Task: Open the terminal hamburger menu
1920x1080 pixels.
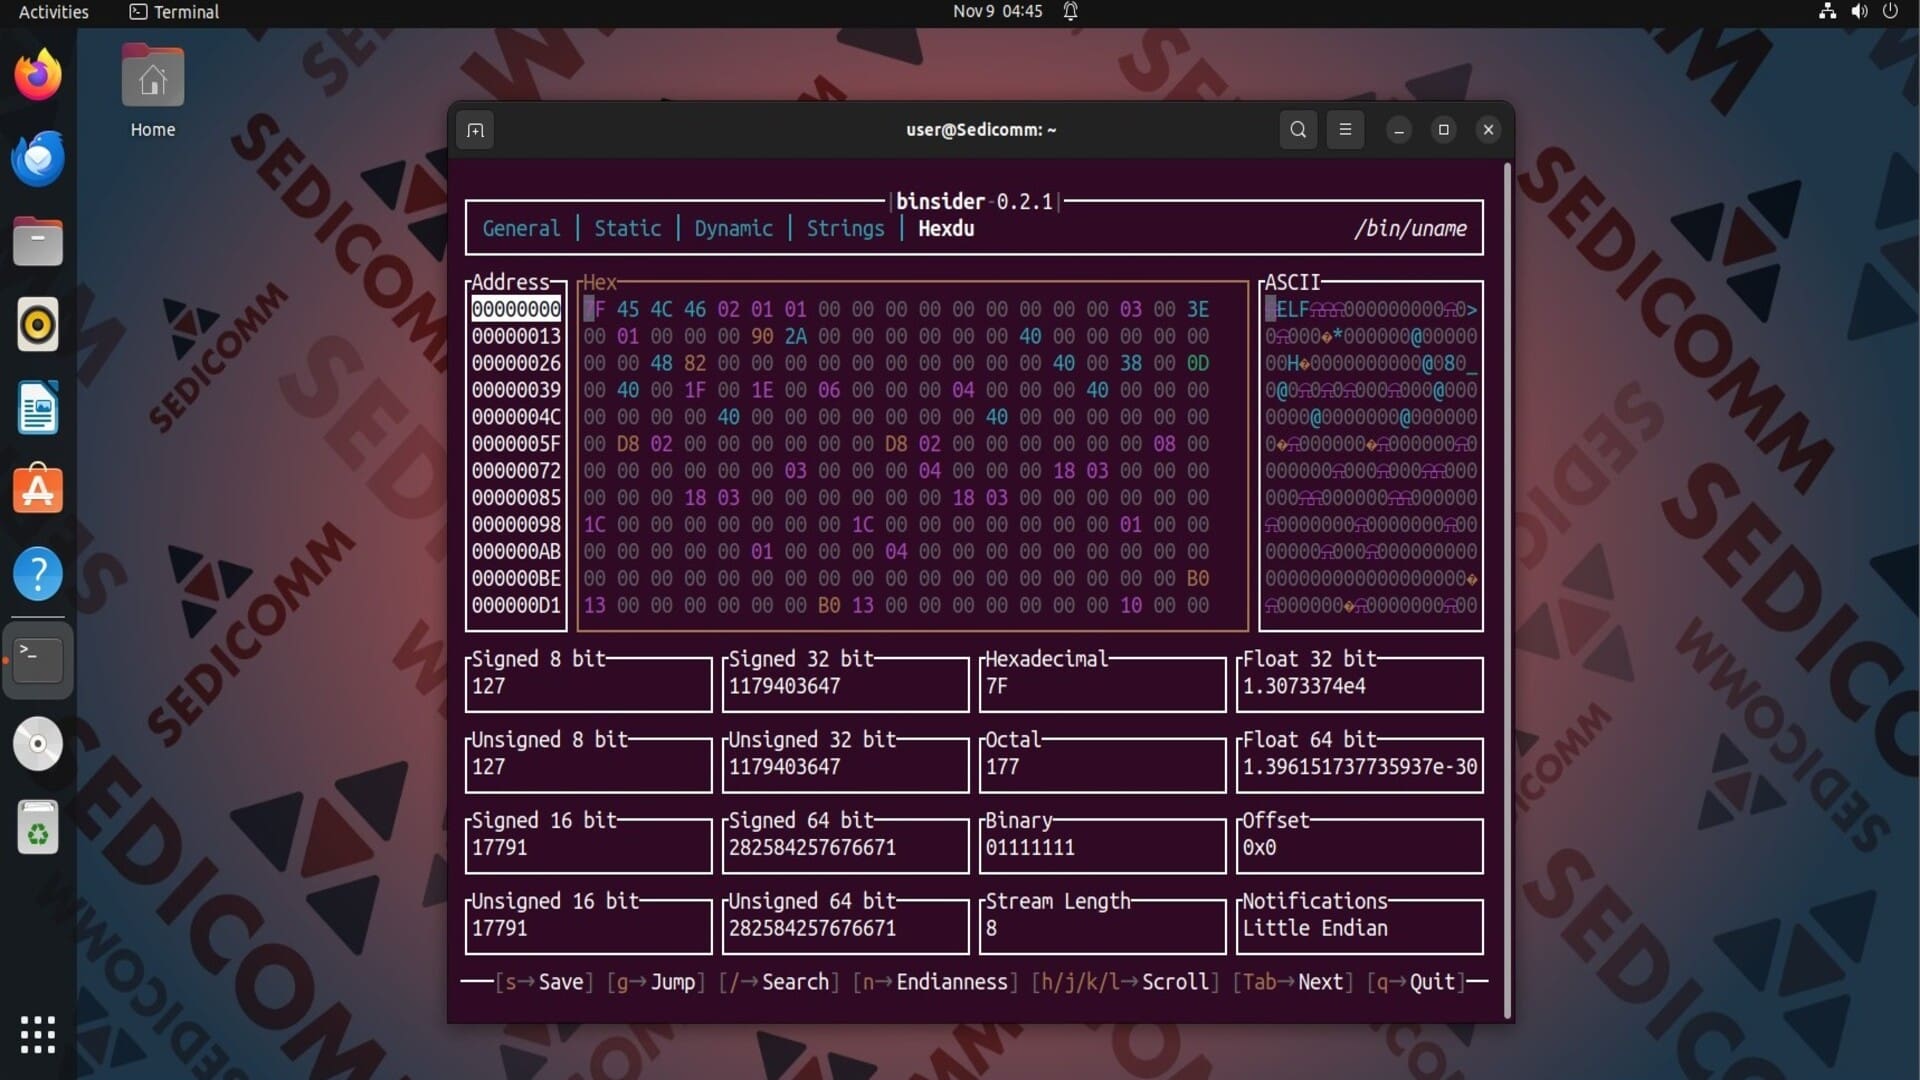Action: pyautogui.click(x=1345, y=130)
